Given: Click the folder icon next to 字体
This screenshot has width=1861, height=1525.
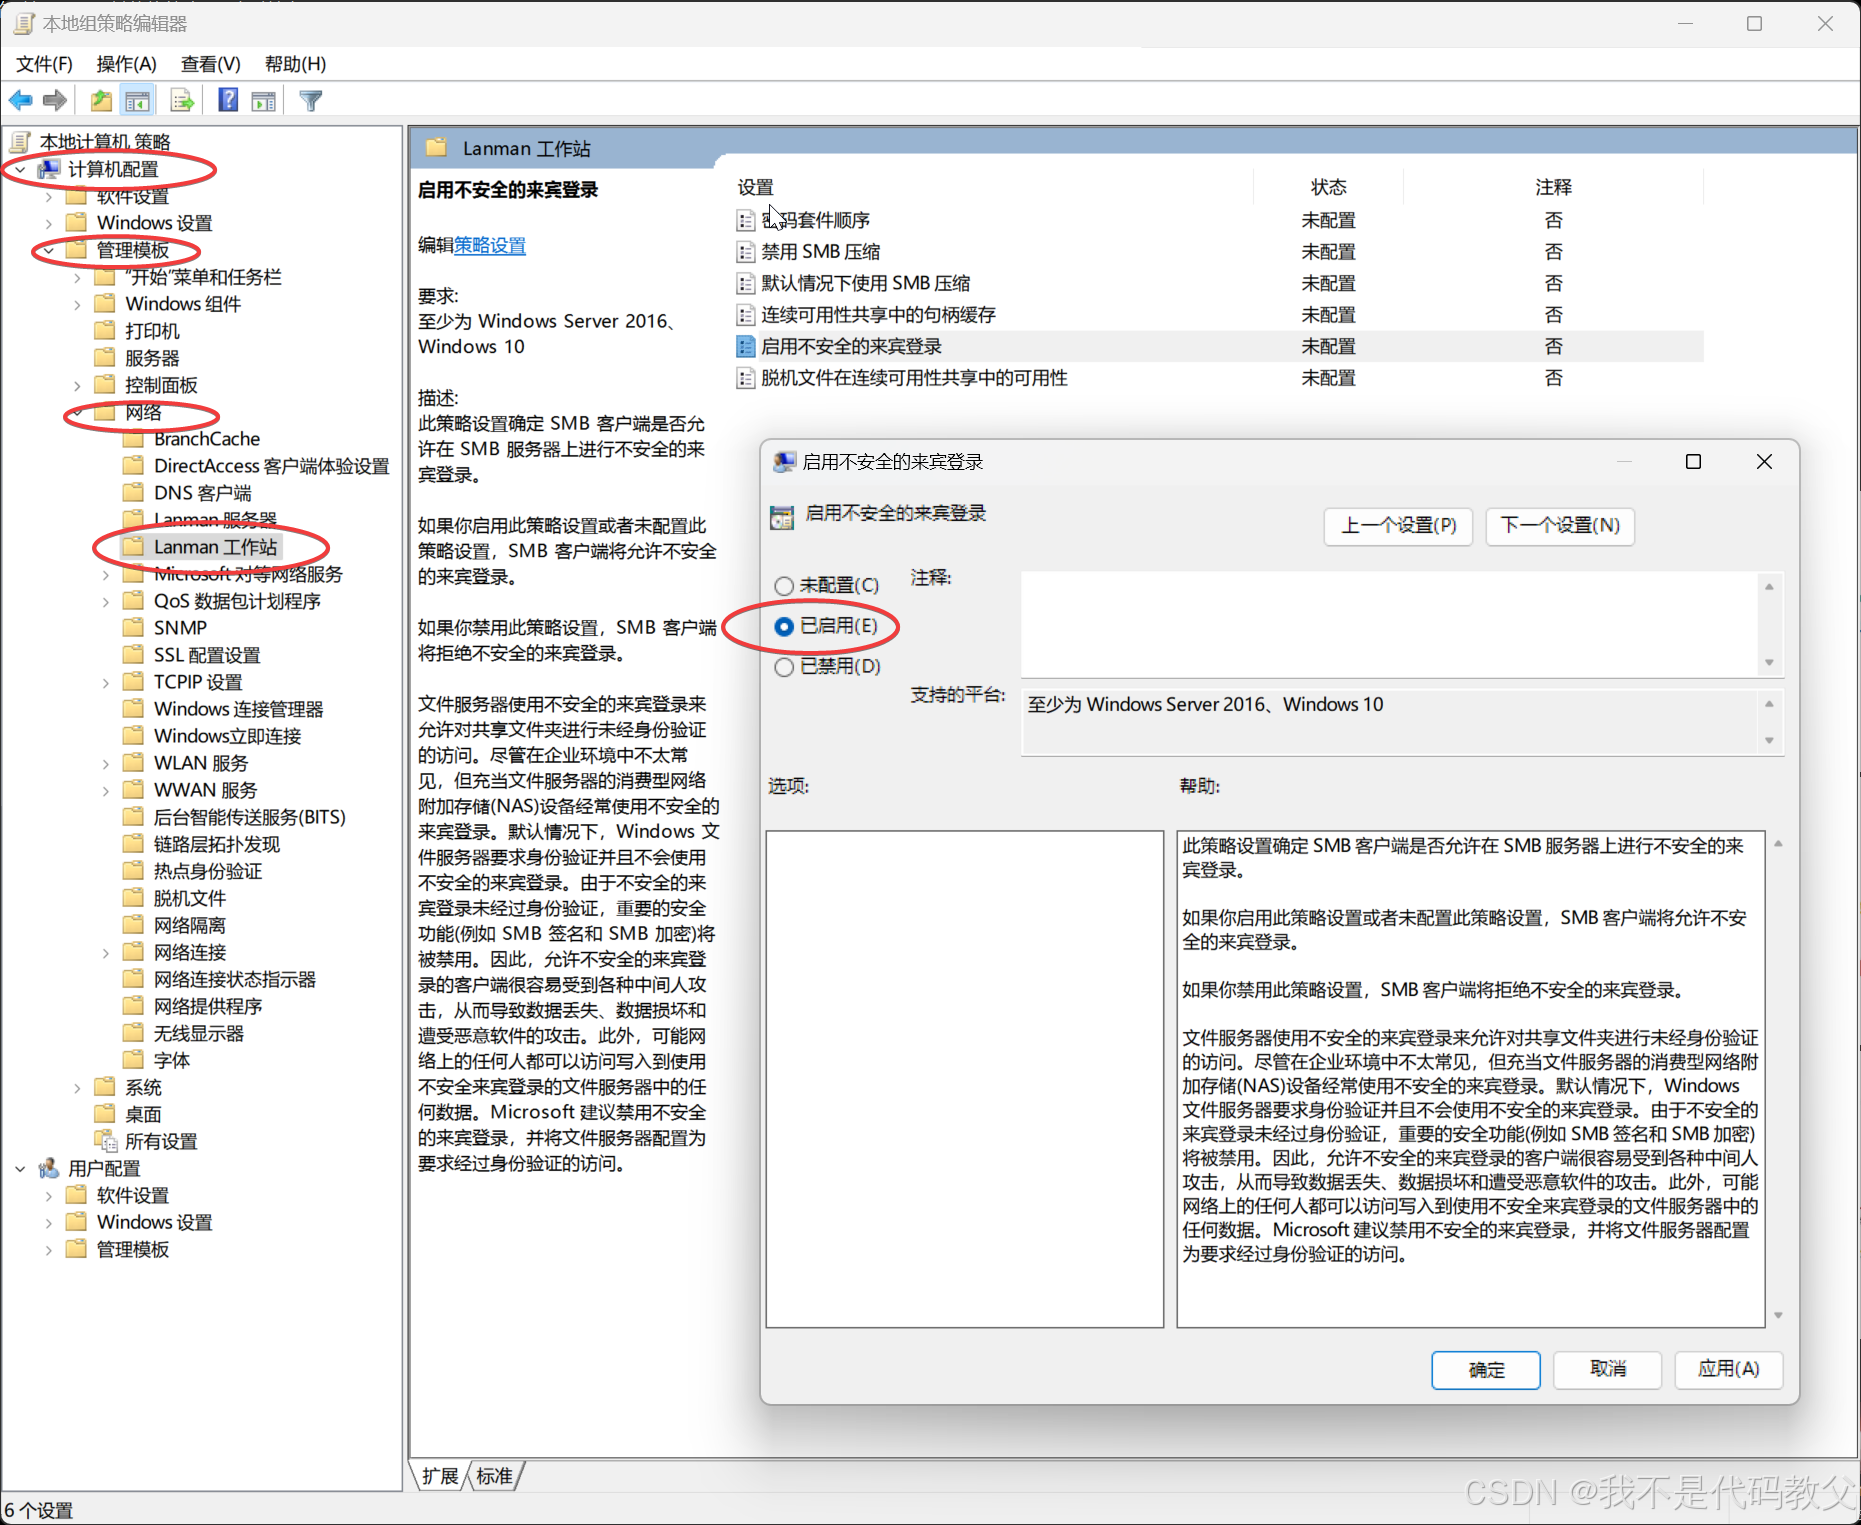Looking at the screenshot, I should coord(133,1060).
